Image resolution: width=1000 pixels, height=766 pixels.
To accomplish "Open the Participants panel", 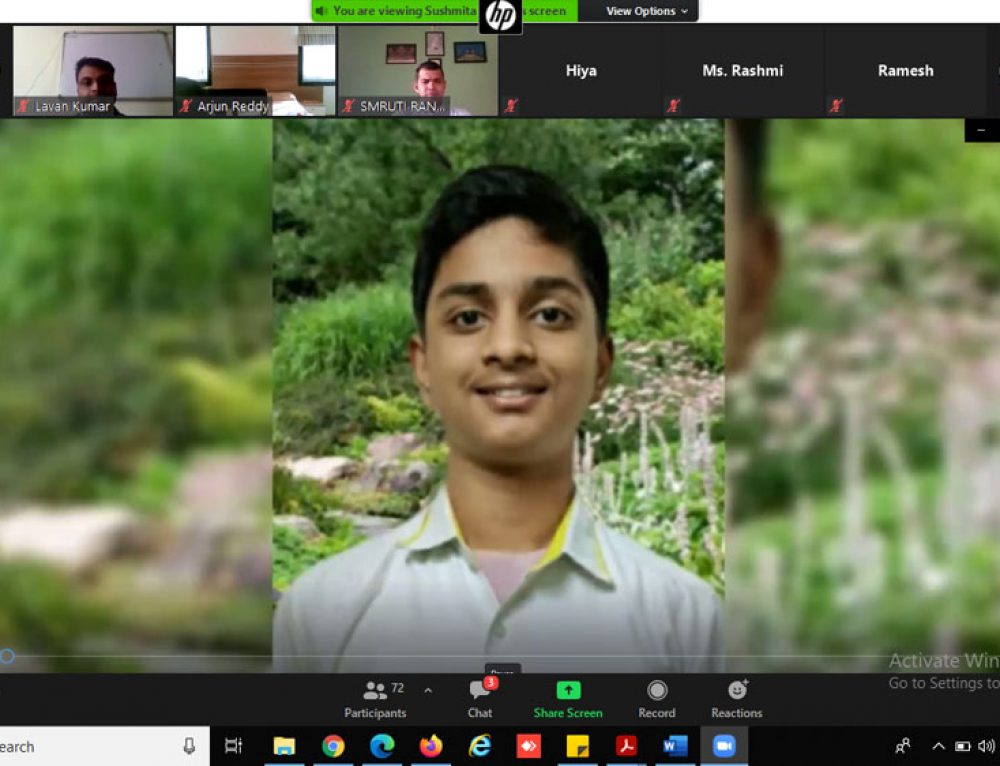I will (375, 699).
